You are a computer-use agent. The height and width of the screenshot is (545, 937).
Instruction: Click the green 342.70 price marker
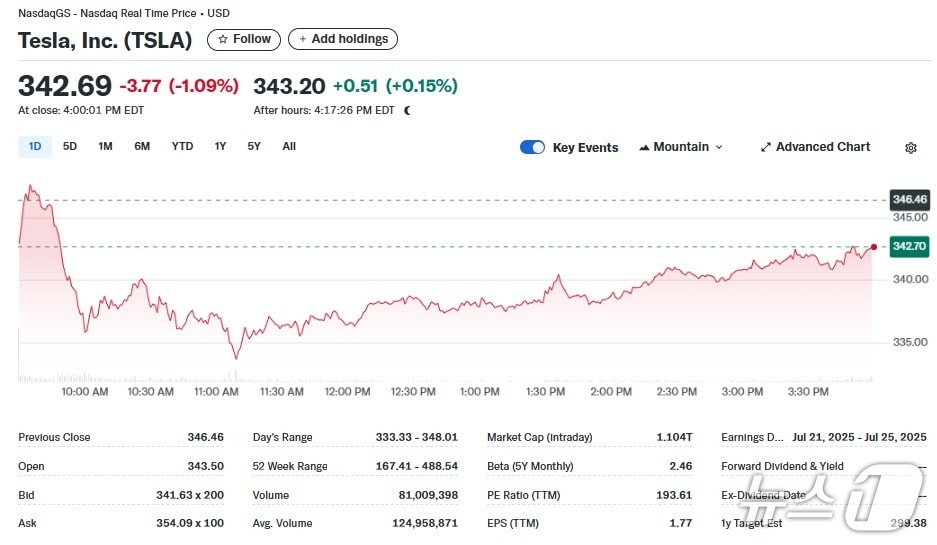click(x=909, y=246)
